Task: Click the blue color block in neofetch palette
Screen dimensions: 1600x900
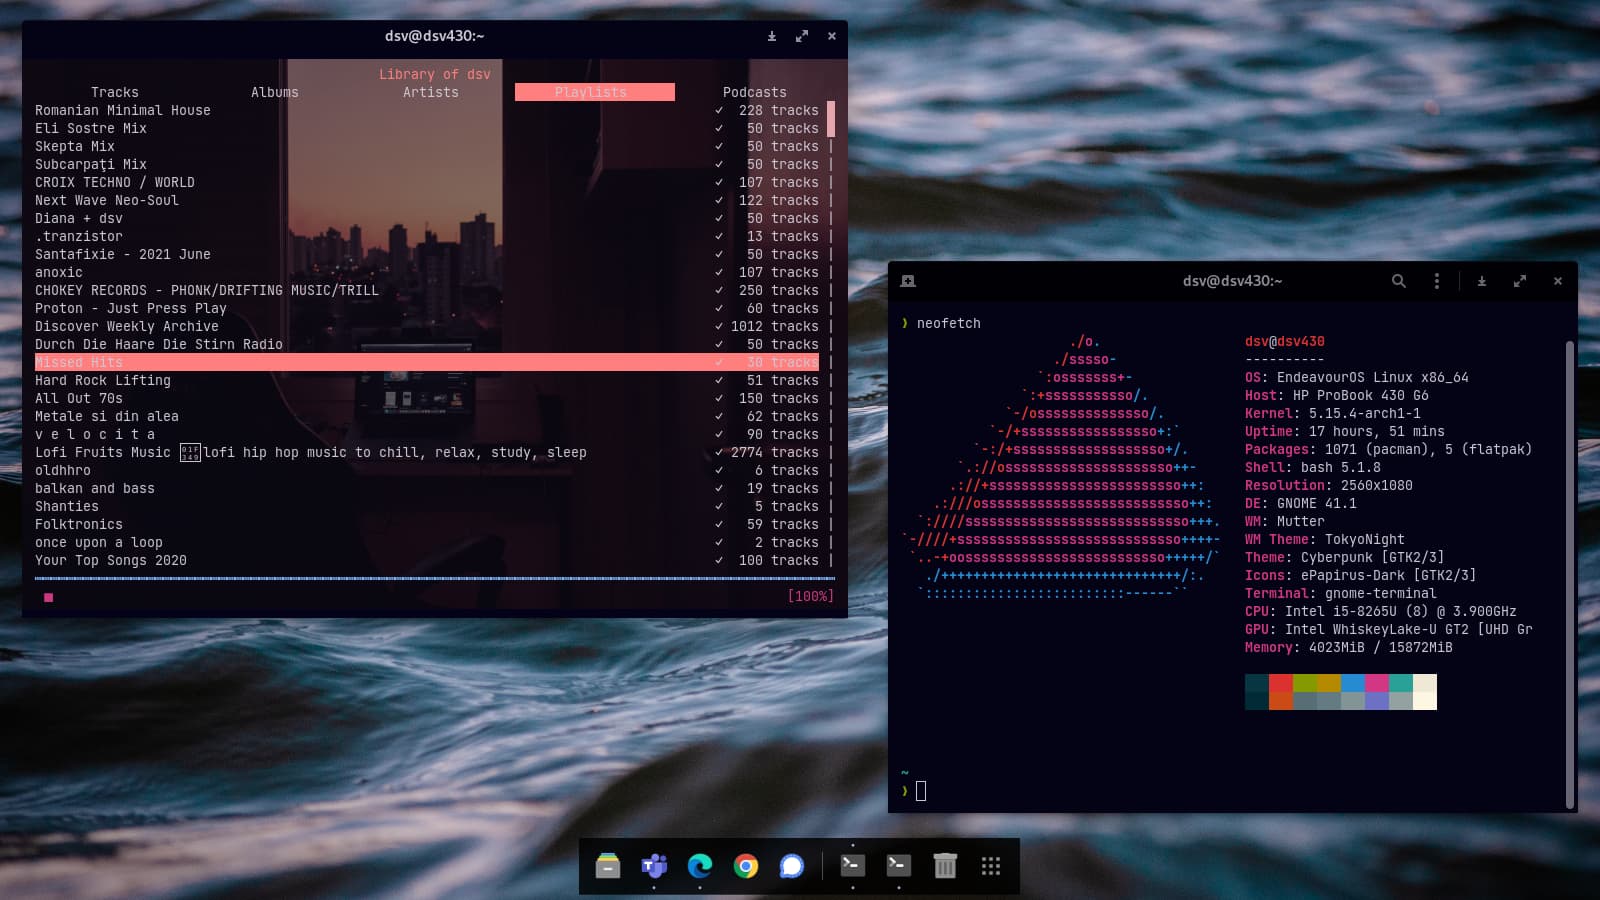Action: coord(1353,683)
